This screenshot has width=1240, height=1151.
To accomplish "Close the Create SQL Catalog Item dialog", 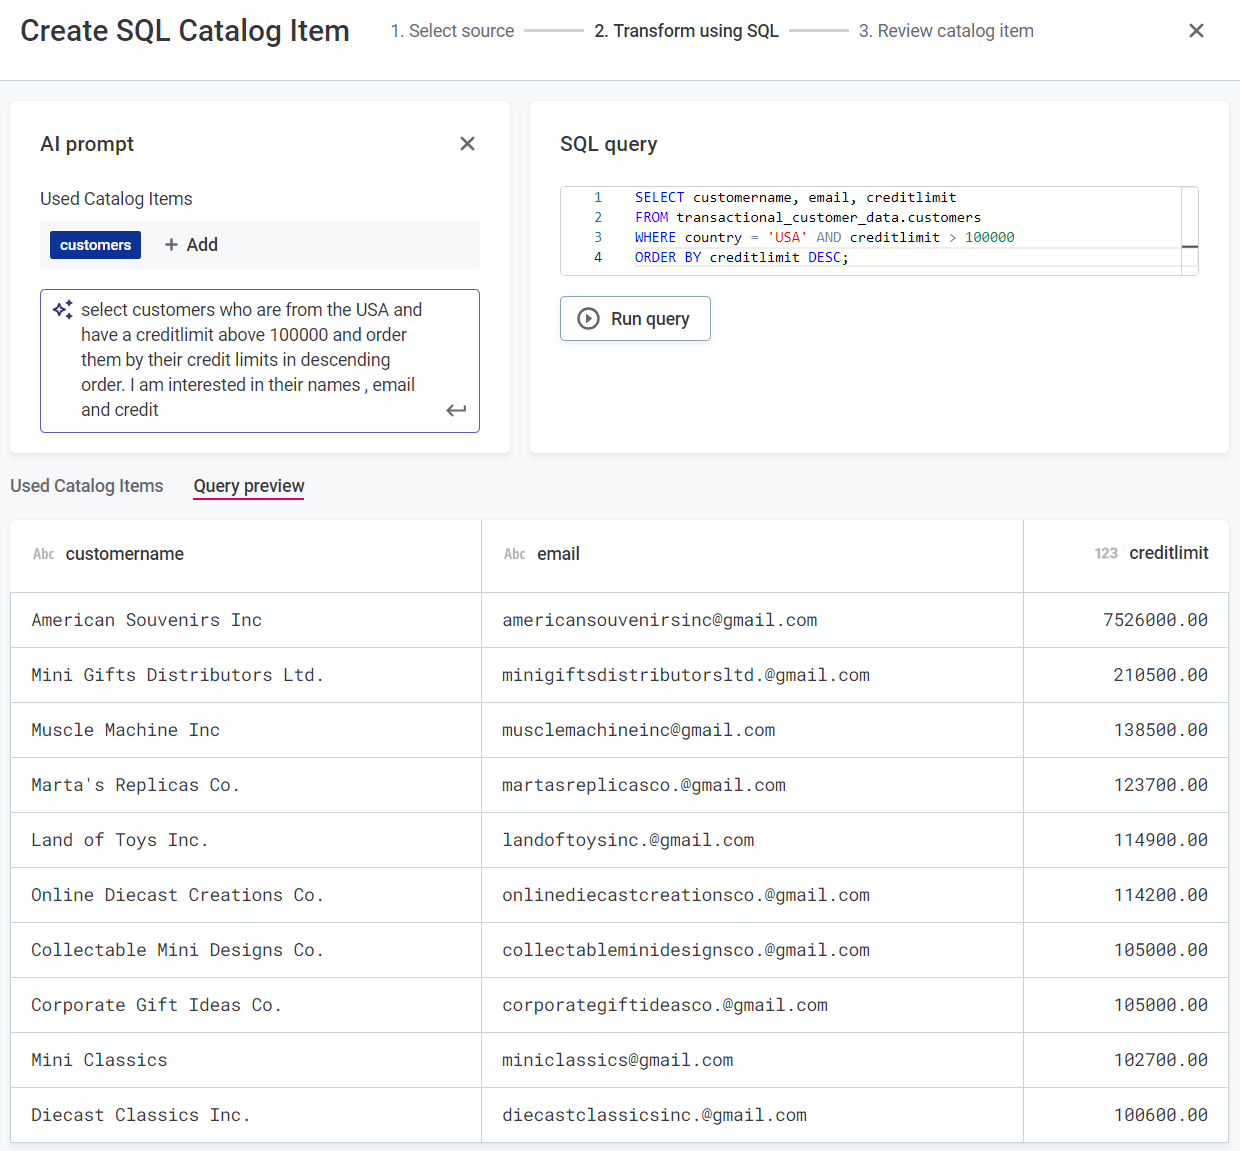I will click(1196, 31).
